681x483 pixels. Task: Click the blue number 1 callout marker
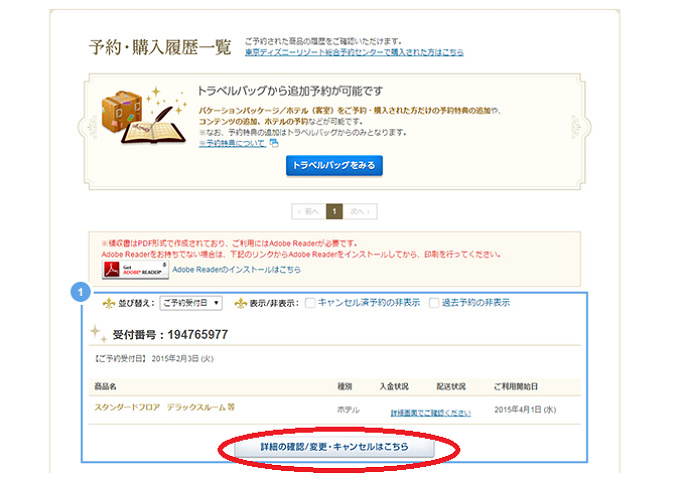pyautogui.click(x=82, y=293)
